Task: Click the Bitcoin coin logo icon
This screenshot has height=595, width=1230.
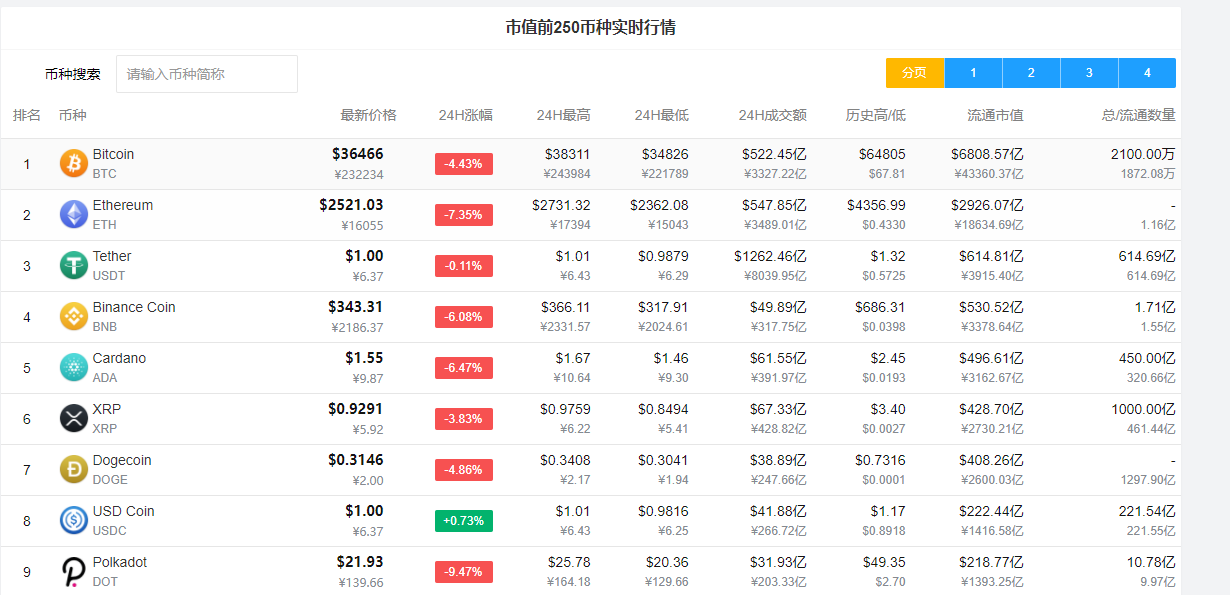Action: coord(74,163)
